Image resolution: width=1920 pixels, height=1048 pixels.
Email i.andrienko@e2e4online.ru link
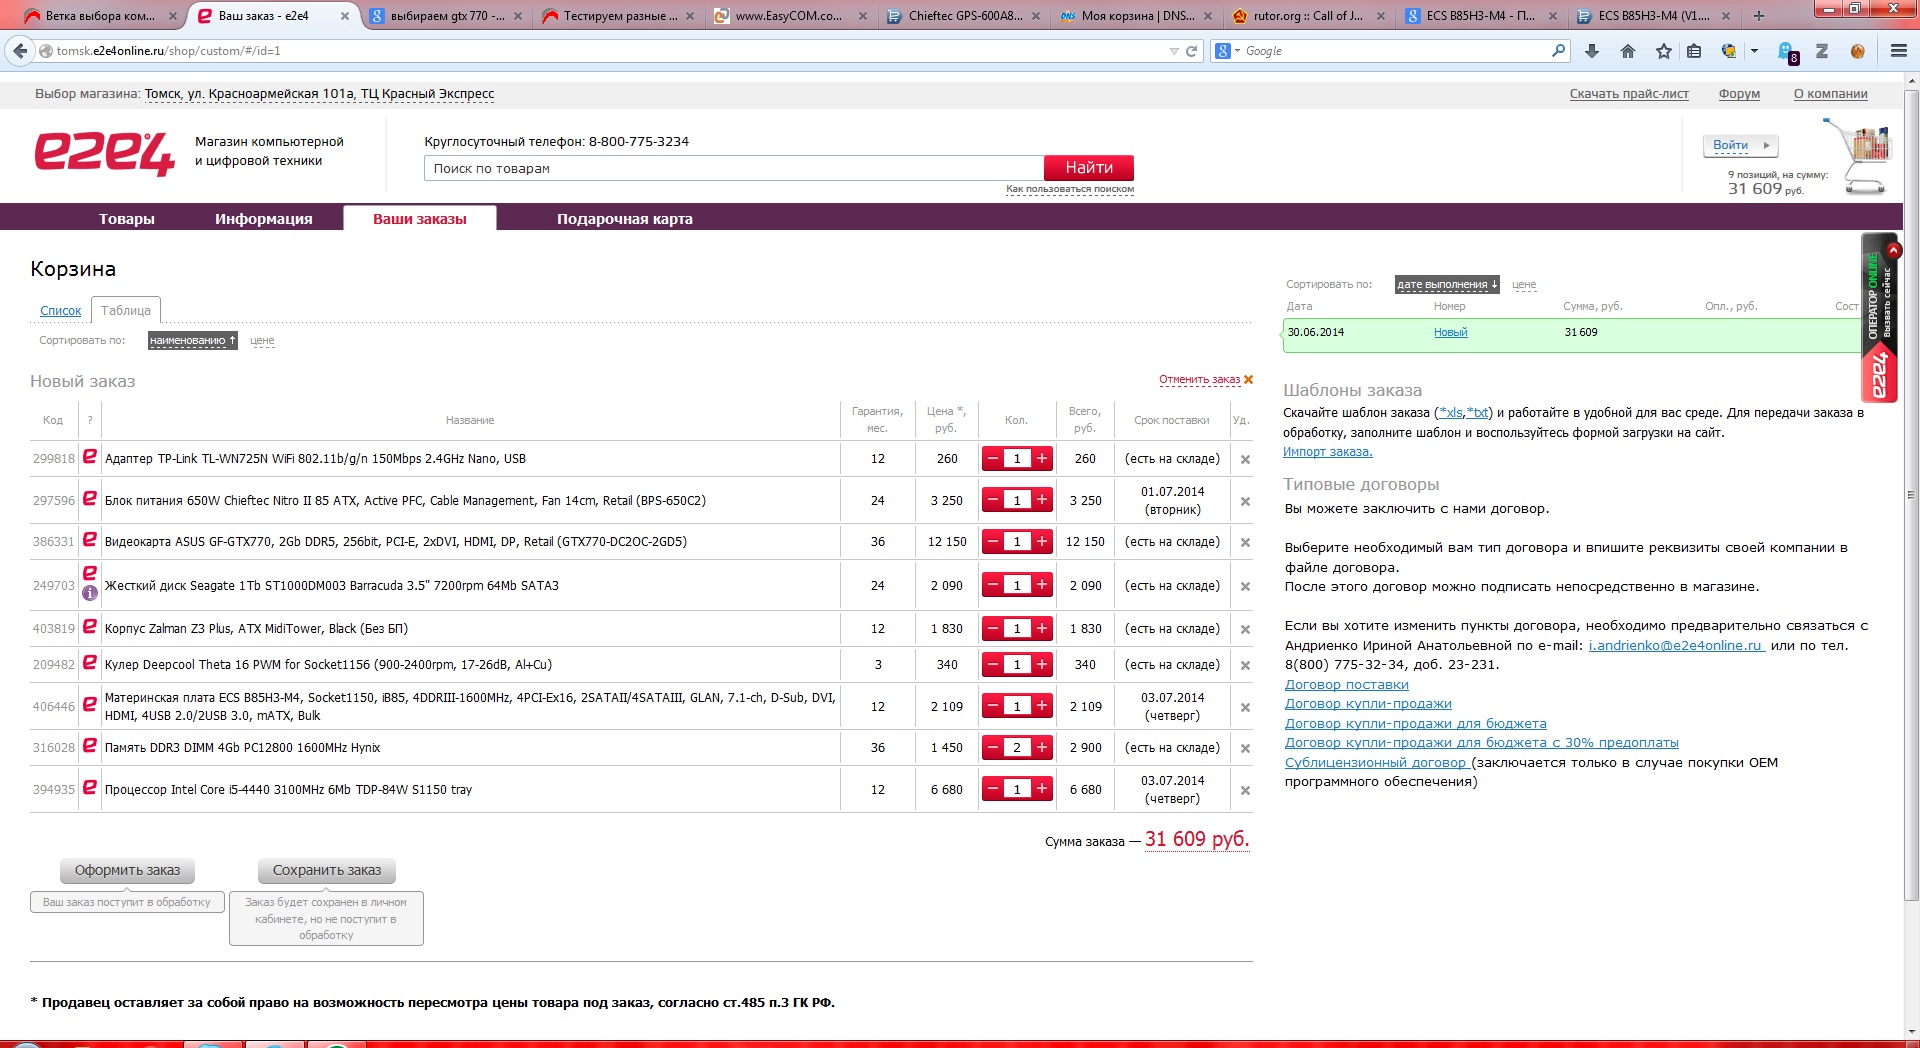[x=1676, y=646]
